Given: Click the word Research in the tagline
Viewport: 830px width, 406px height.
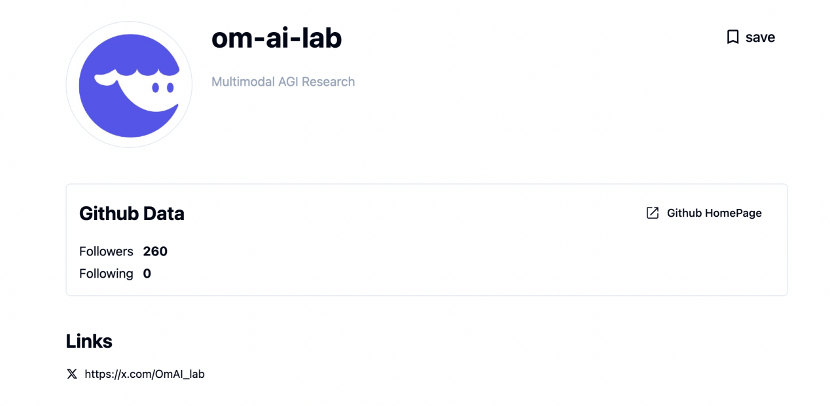Looking at the screenshot, I should tap(329, 82).
